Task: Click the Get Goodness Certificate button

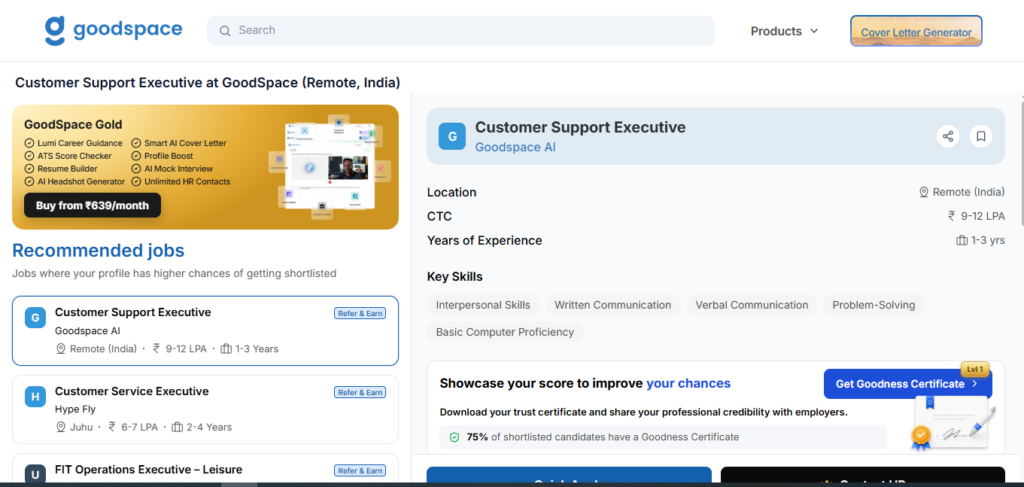Action: point(907,384)
